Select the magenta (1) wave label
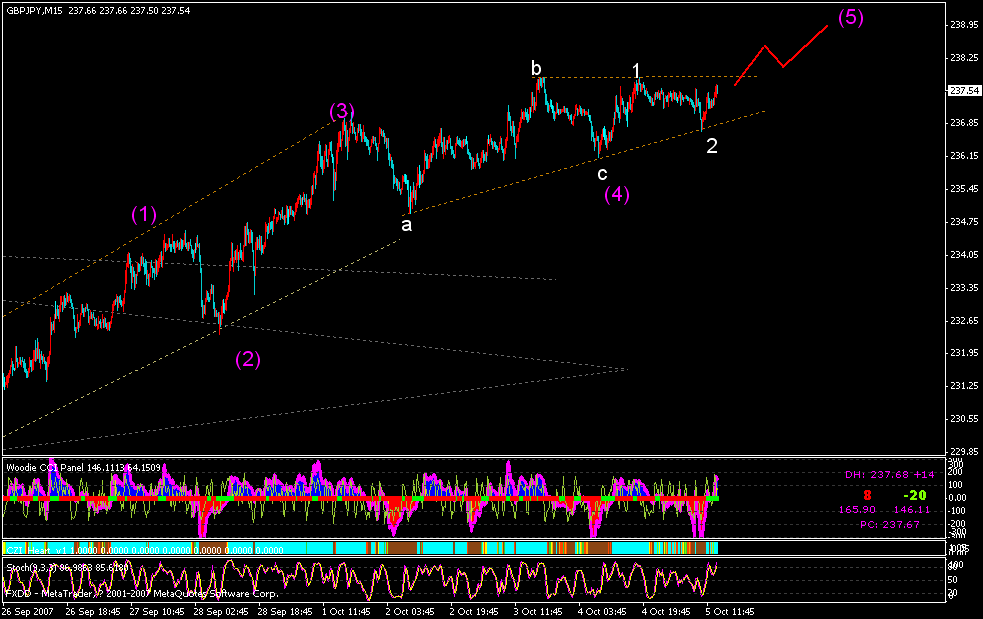 pyautogui.click(x=144, y=214)
